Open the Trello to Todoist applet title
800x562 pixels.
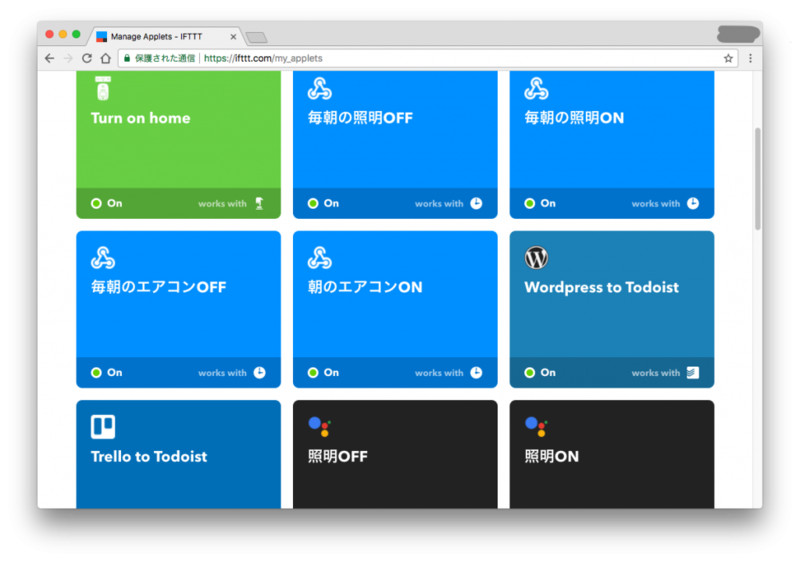click(149, 456)
